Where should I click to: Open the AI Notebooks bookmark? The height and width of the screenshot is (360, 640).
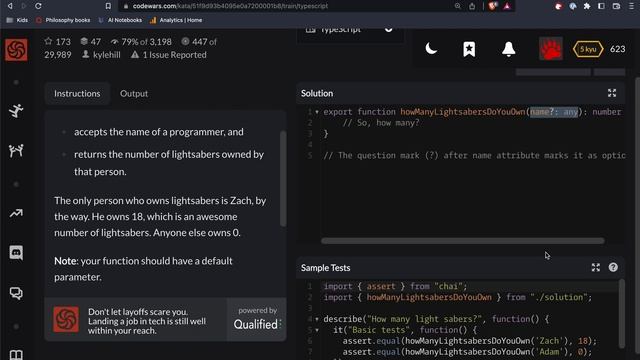[x=120, y=20]
